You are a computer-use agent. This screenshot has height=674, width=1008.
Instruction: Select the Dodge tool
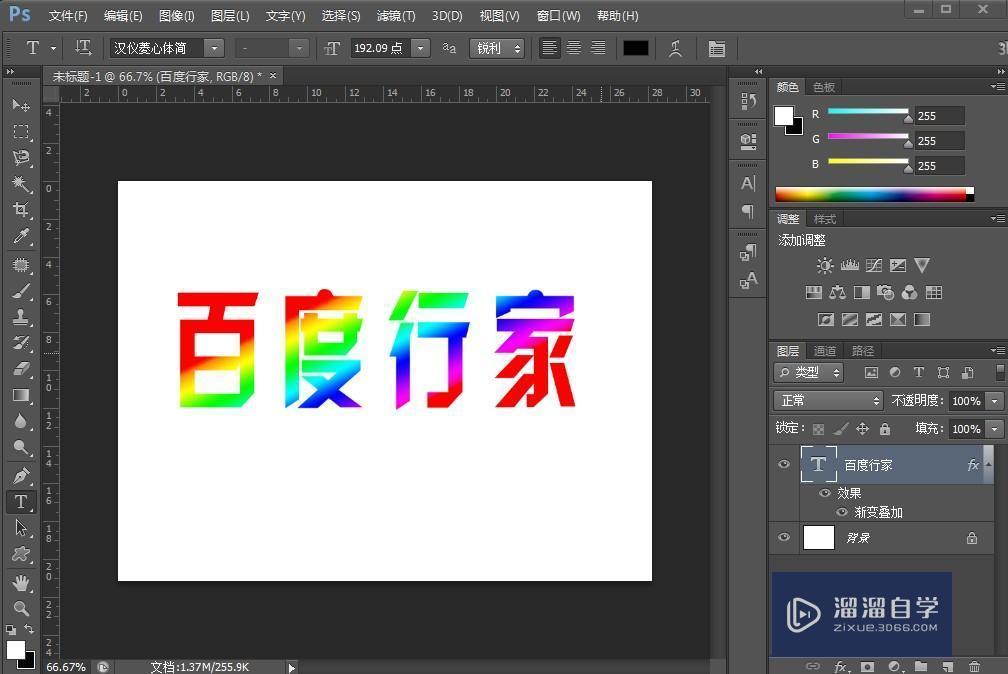pyautogui.click(x=21, y=448)
